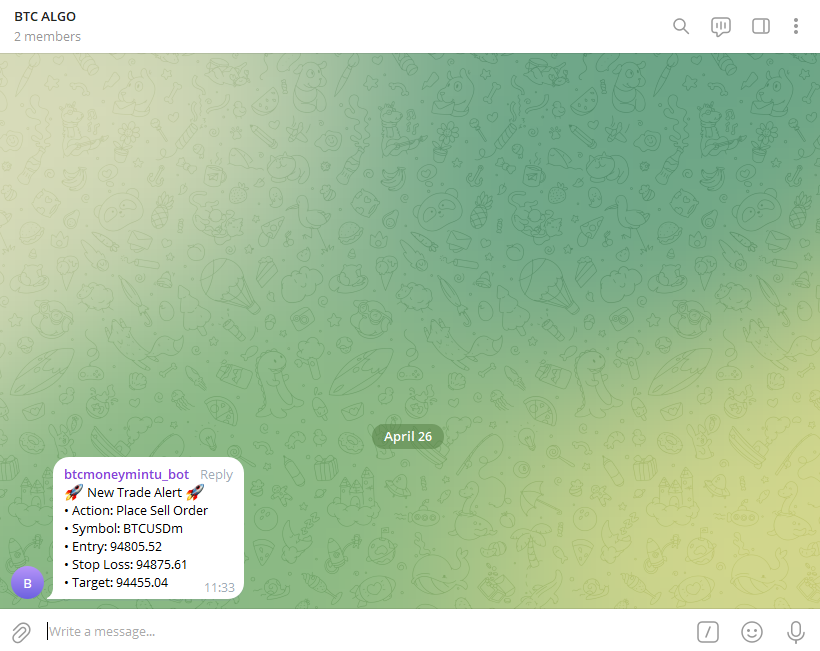The width and height of the screenshot is (820, 651).
Task: Open the BTC ALGO chat header title
Action: point(45,17)
